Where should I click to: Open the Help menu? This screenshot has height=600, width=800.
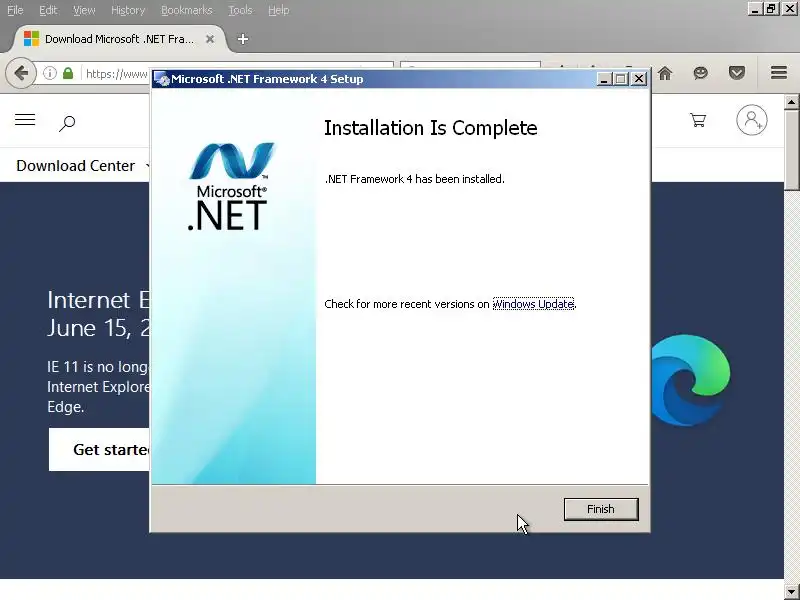point(279,10)
